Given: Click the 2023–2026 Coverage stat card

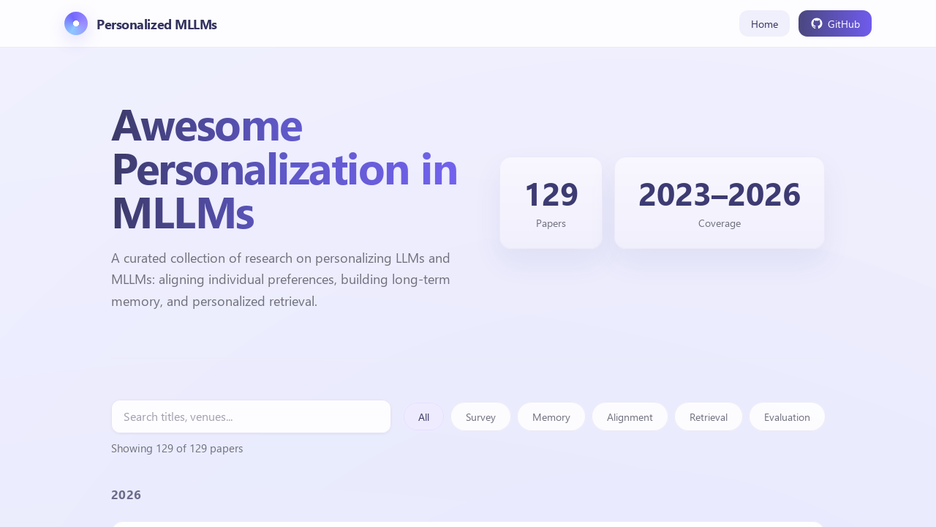Looking at the screenshot, I should point(719,203).
